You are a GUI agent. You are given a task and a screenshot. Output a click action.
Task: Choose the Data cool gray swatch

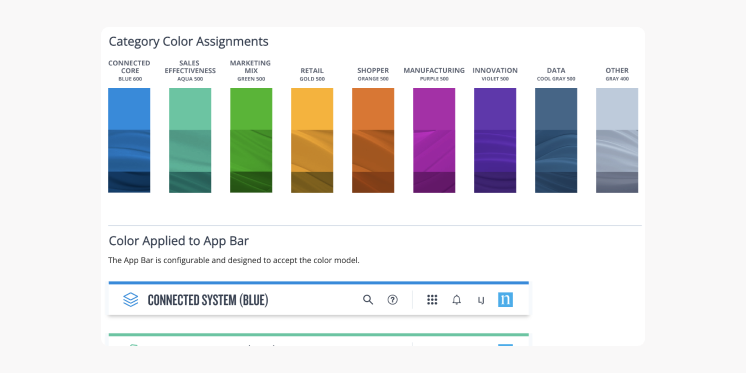[x=556, y=140]
